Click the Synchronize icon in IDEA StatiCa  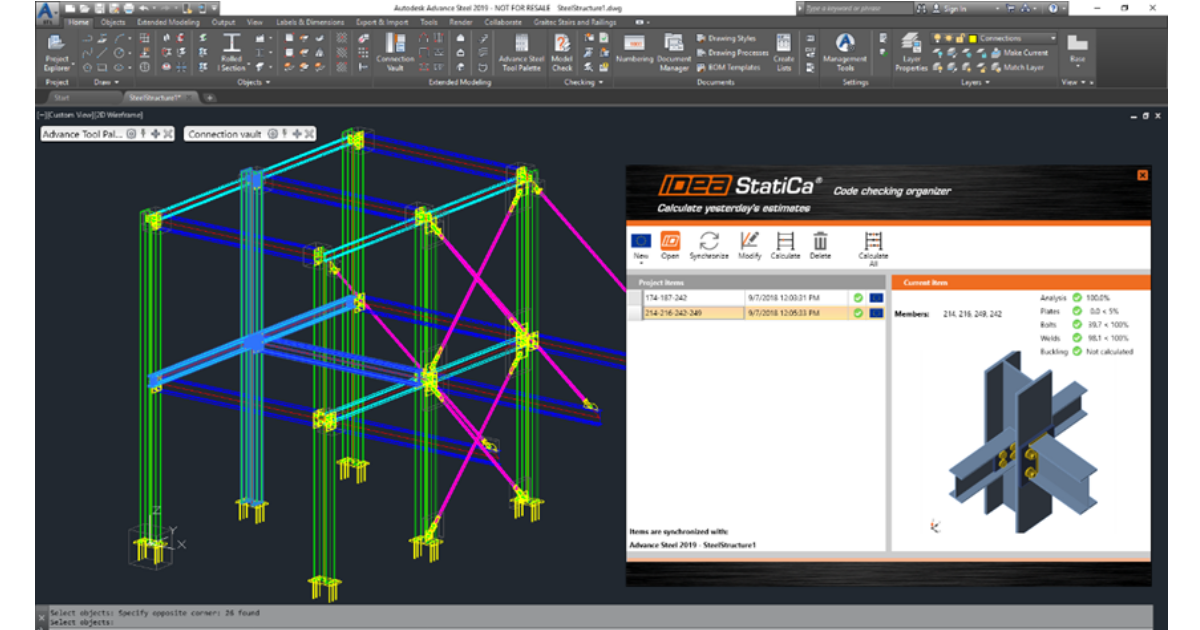pyautogui.click(x=709, y=241)
